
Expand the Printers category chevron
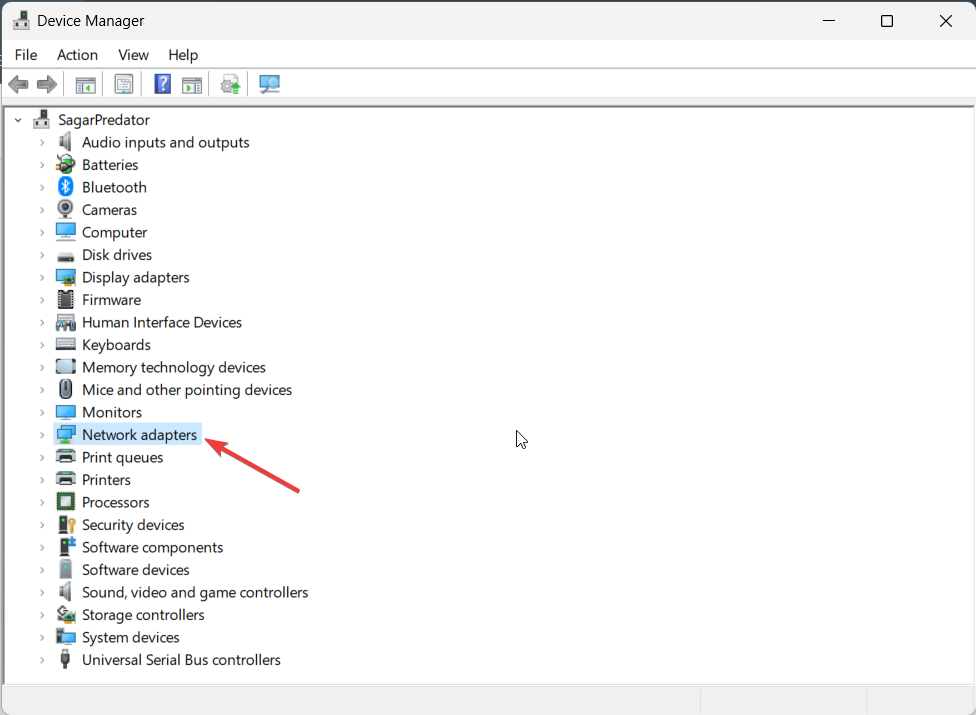tap(42, 480)
